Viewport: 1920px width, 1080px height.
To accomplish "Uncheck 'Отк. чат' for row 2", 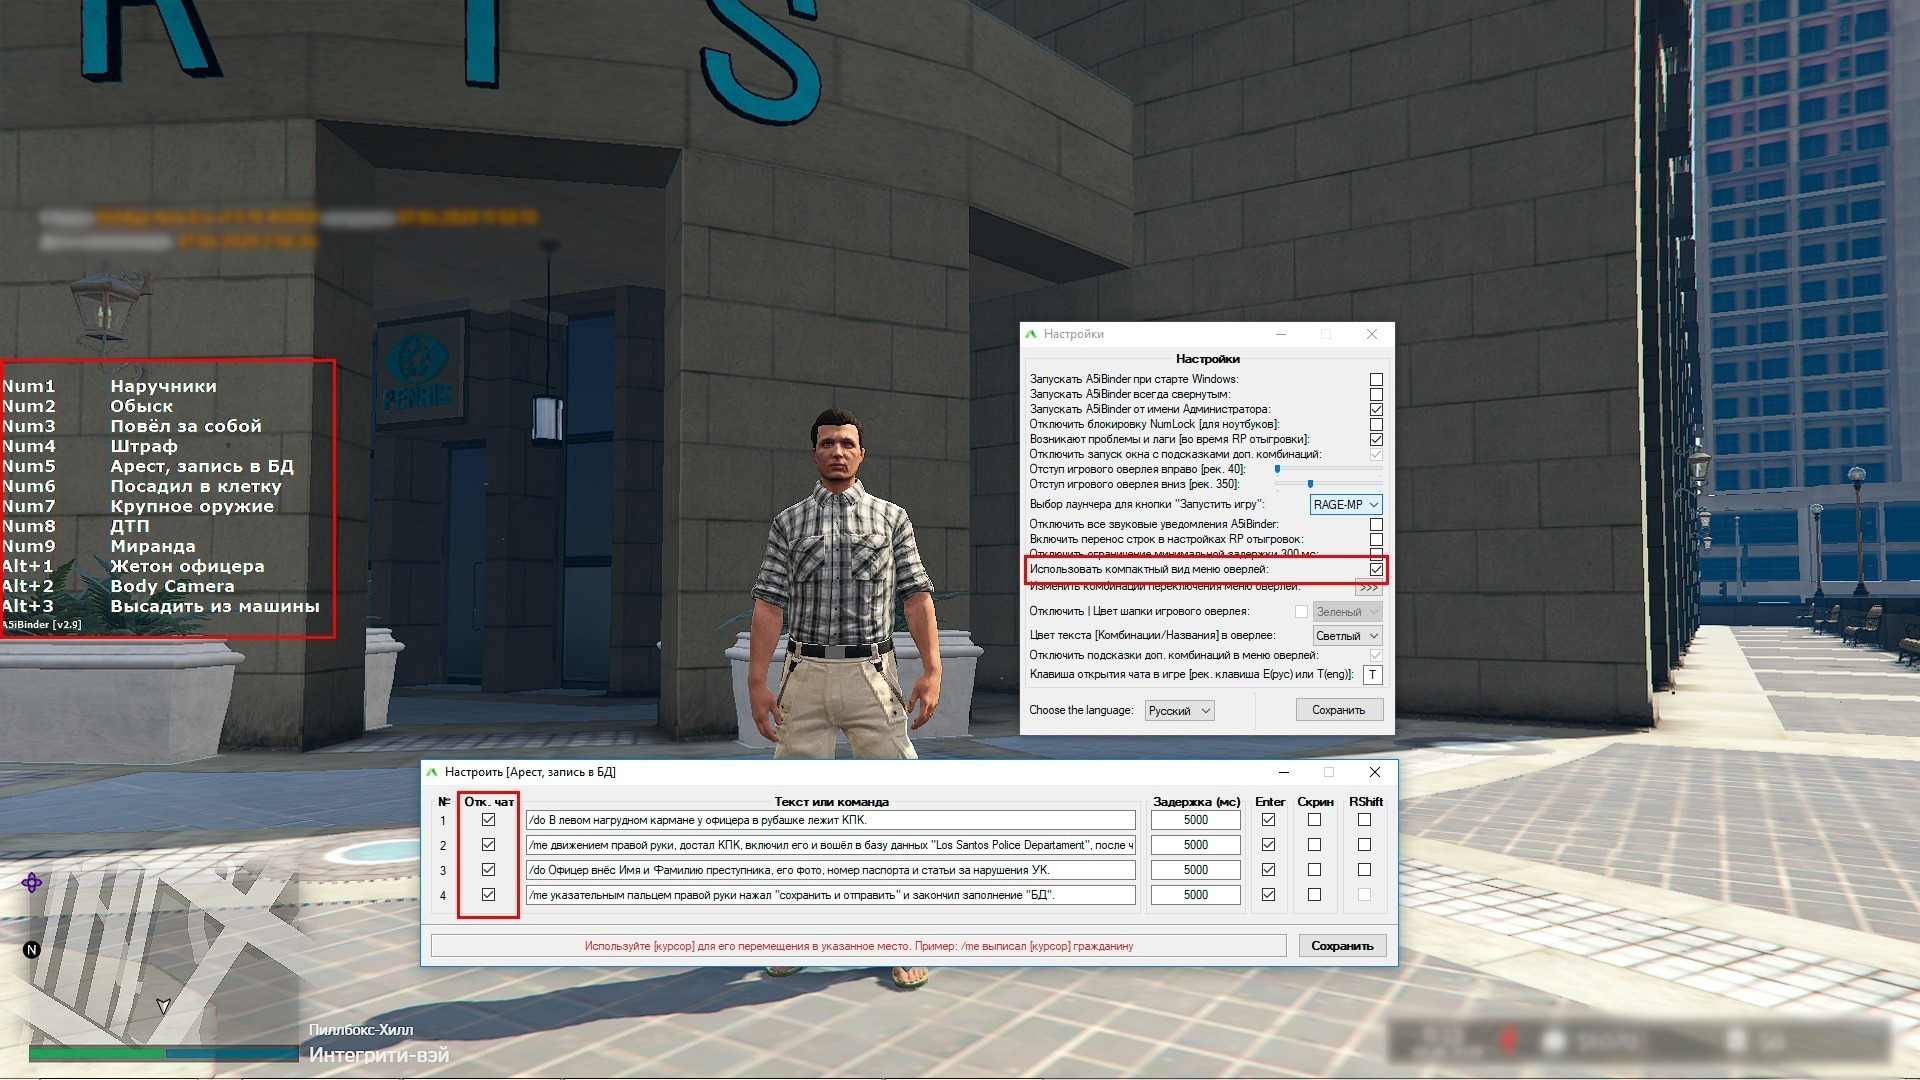I will [488, 845].
